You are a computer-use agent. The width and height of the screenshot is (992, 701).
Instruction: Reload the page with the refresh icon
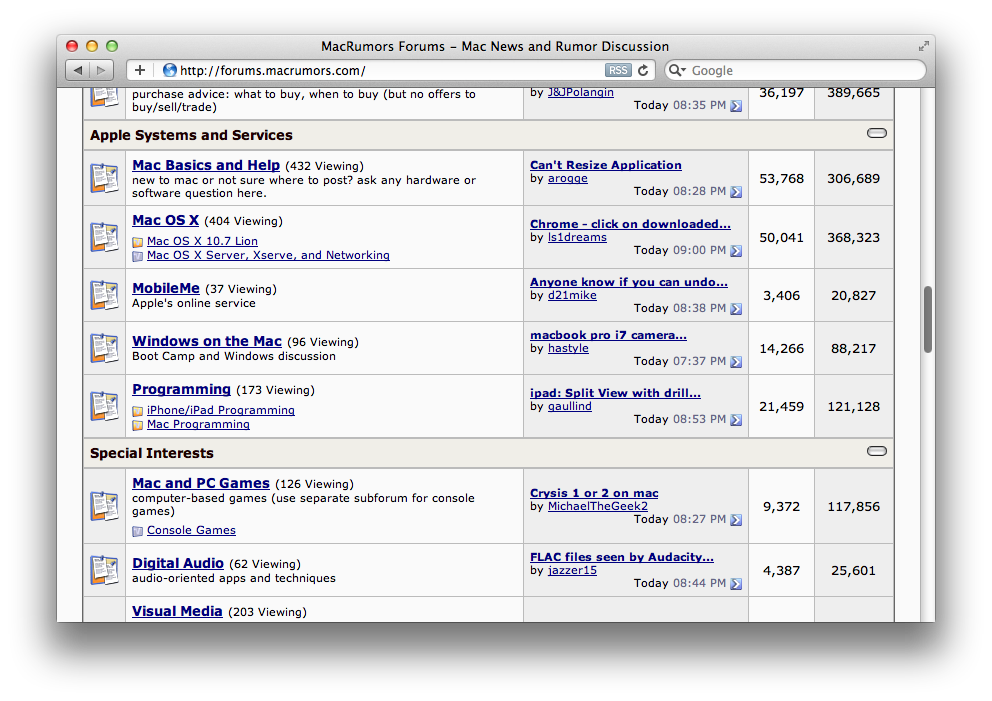click(643, 70)
